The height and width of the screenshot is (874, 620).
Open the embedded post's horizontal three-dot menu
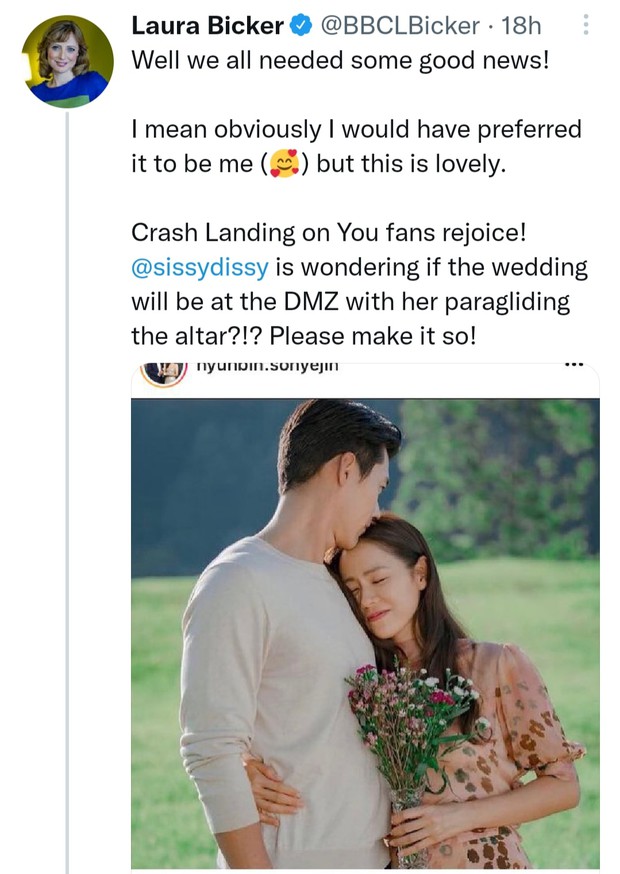point(573,366)
